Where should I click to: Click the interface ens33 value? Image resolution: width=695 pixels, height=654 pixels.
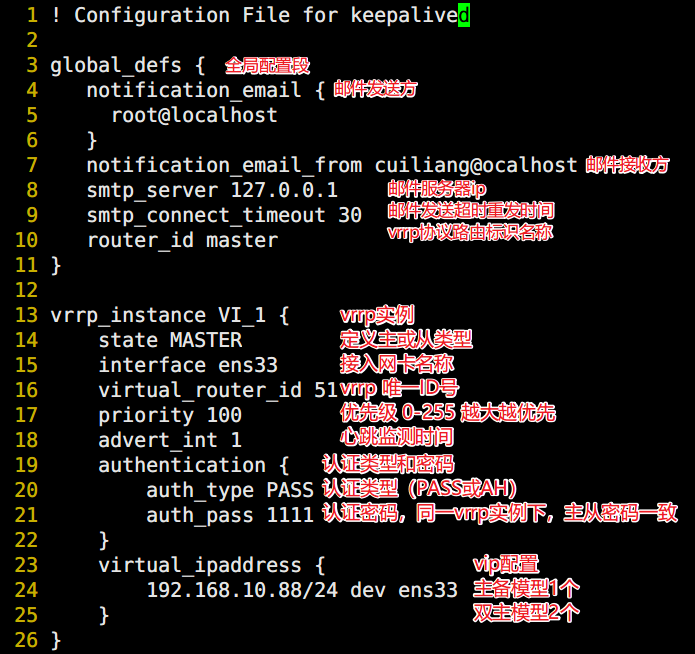click(248, 366)
